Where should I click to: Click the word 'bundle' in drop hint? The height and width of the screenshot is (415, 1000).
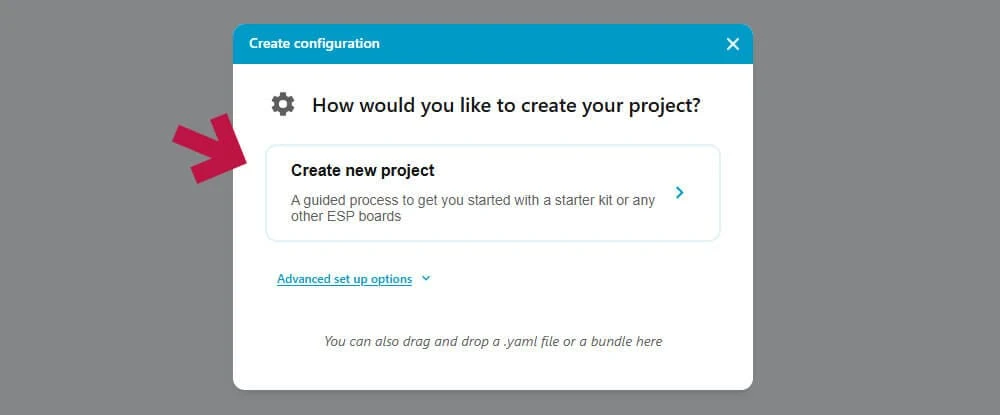610,341
